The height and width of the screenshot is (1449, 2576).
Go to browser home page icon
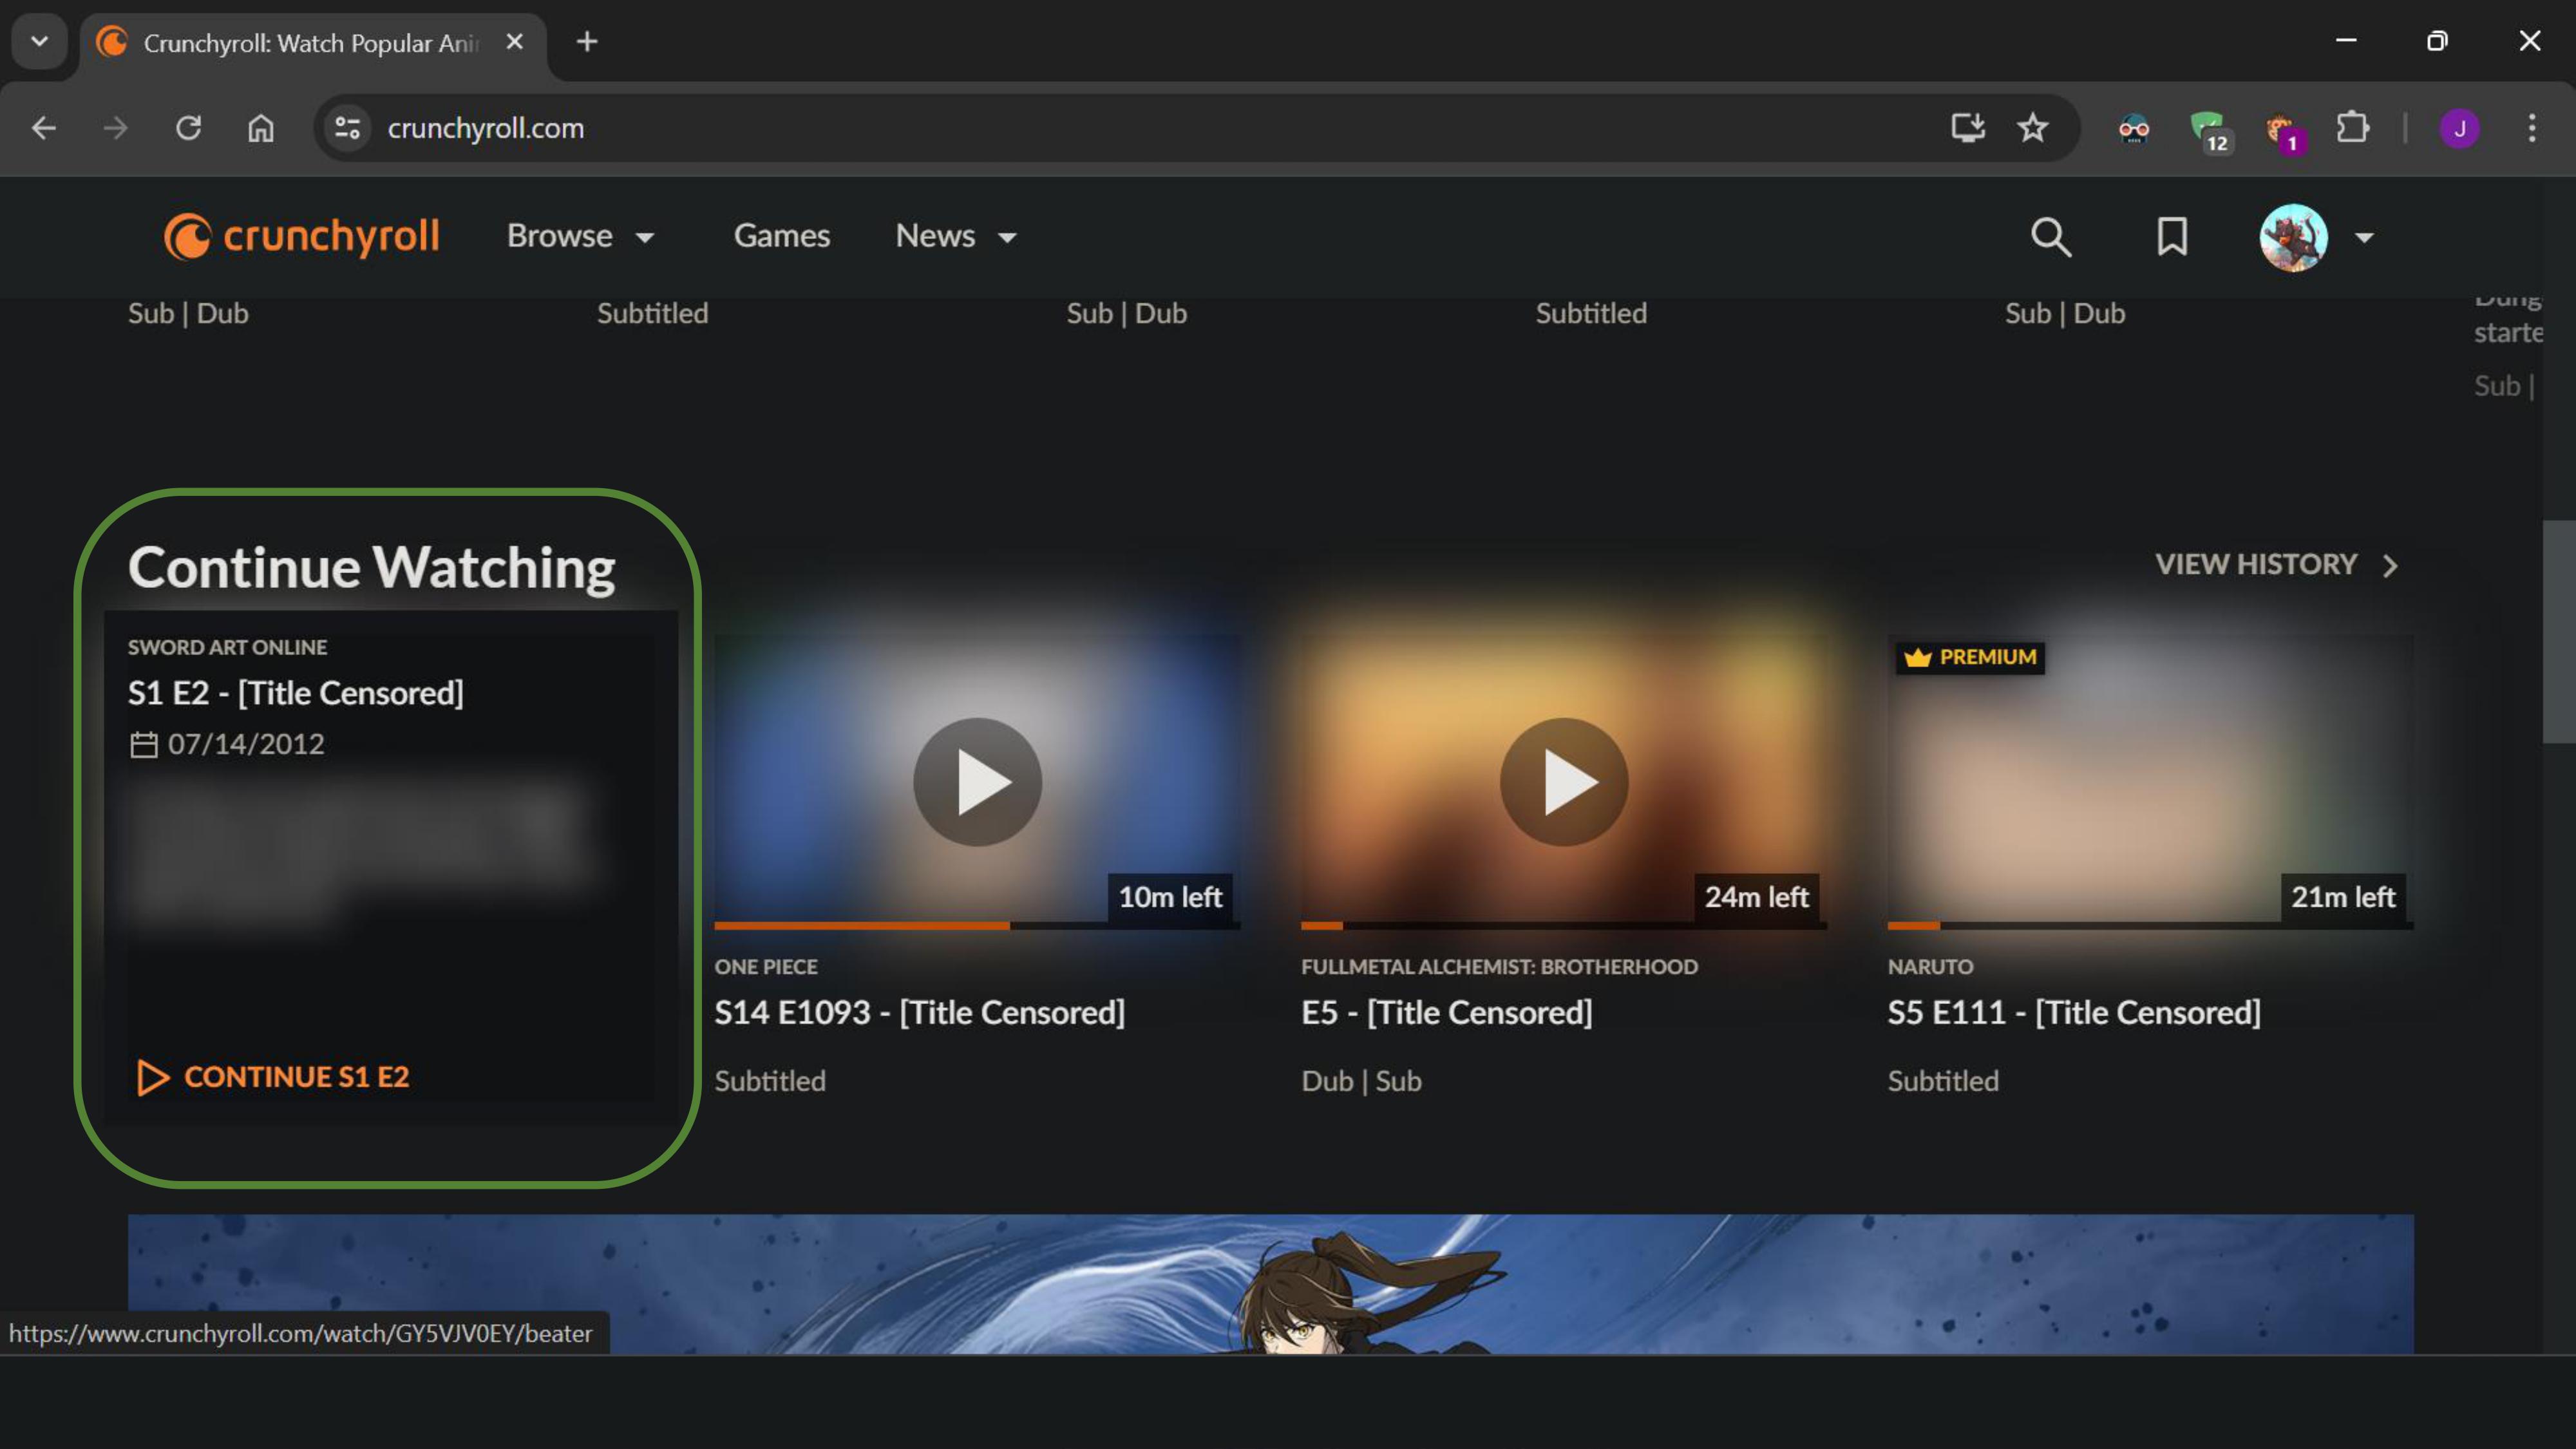click(261, 128)
